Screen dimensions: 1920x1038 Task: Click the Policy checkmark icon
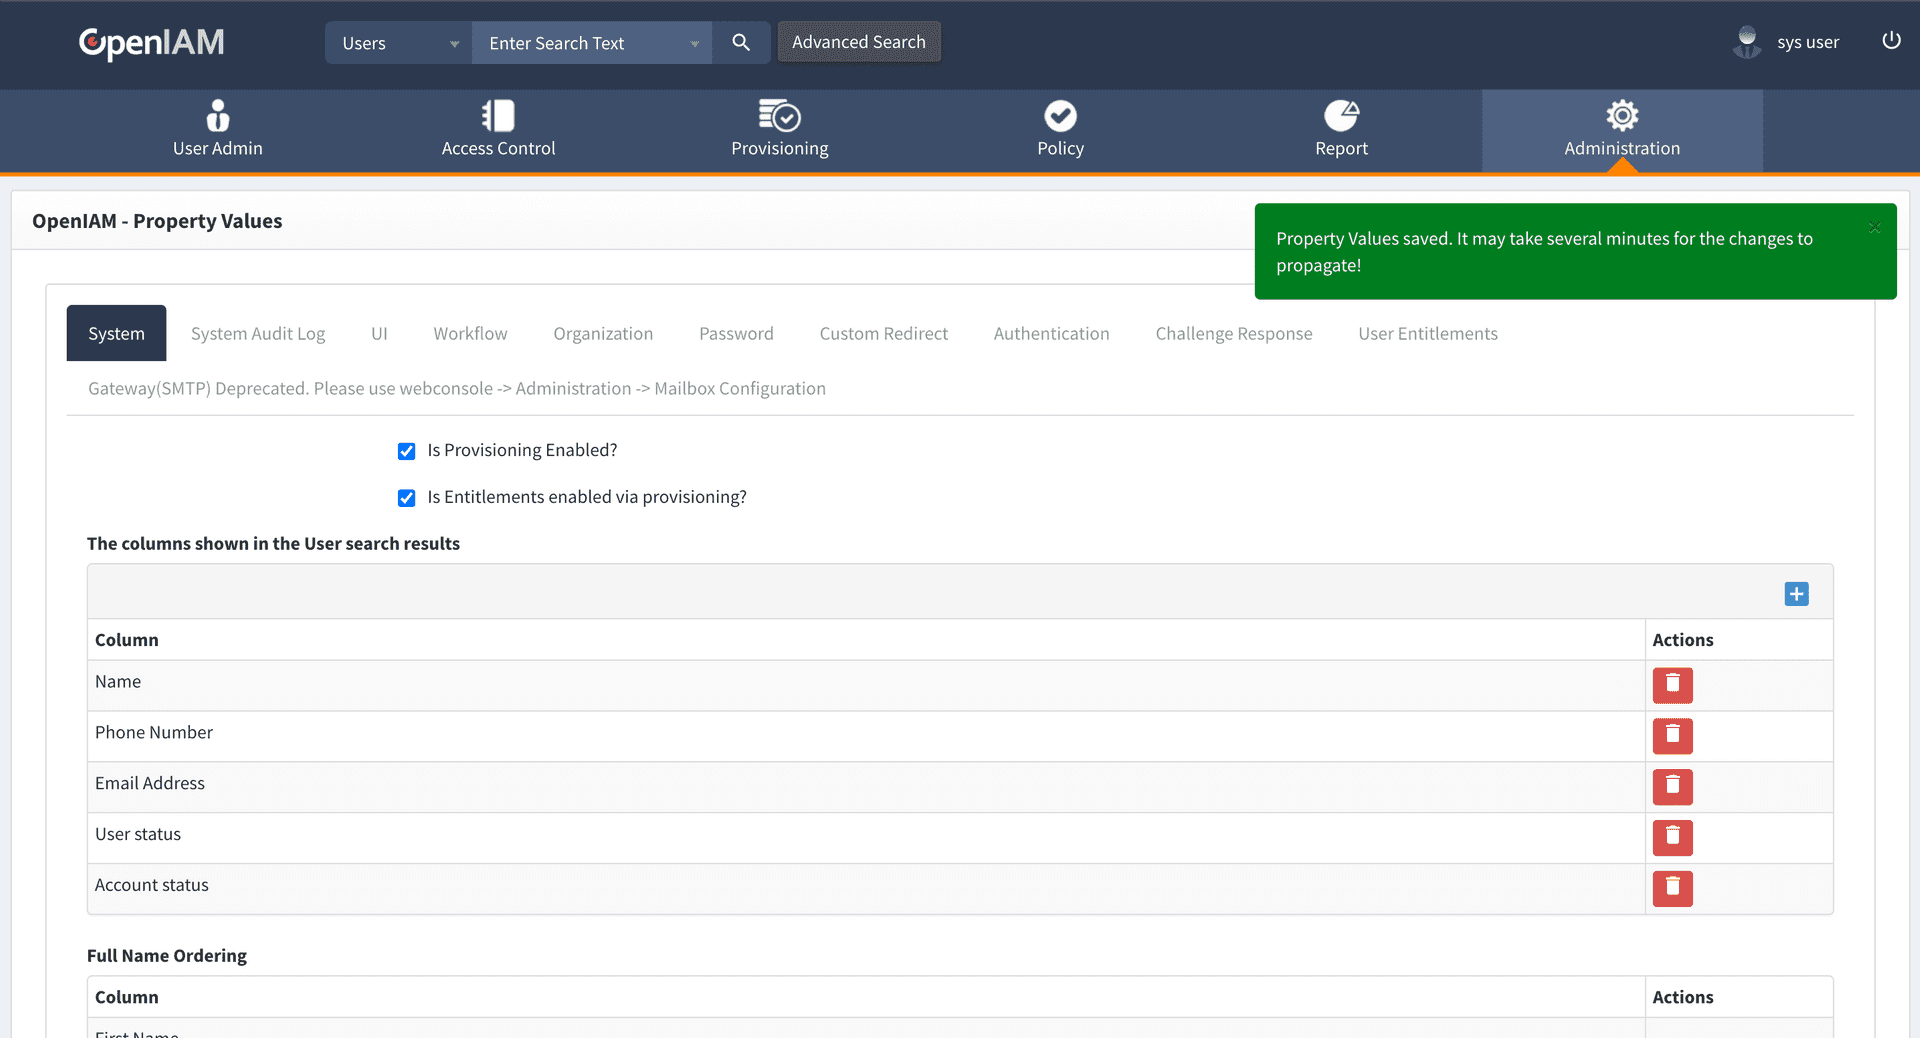coord(1060,115)
